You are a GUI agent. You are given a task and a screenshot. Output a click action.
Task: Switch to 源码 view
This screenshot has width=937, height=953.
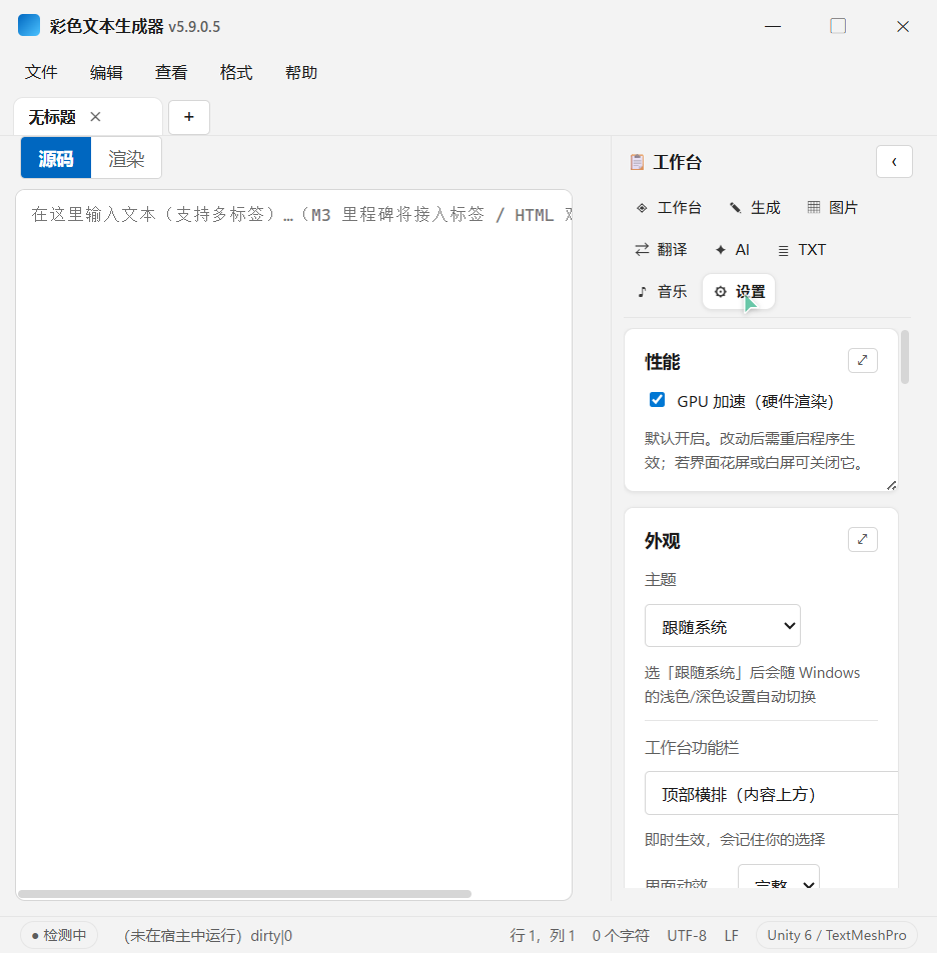click(x=56, y=158)
